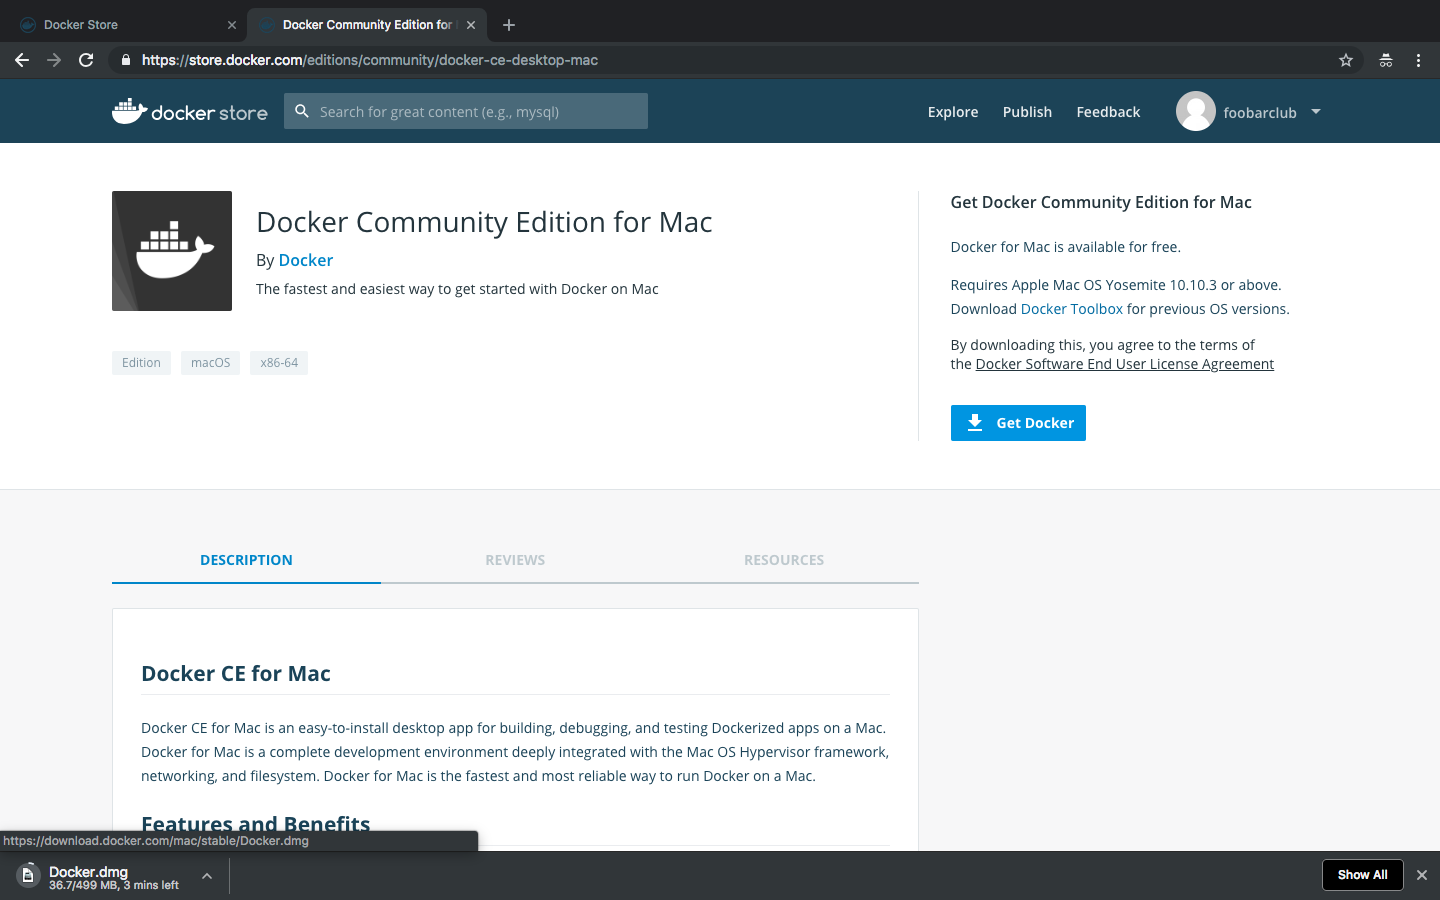Open the Docker Toolbox link

click(1072, 309)
